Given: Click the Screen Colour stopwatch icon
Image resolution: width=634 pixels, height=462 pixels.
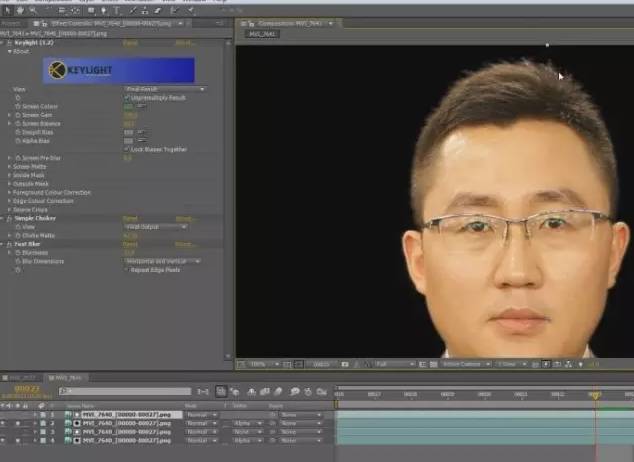Looking at the screenshot, I should click(x=18, y=106).
